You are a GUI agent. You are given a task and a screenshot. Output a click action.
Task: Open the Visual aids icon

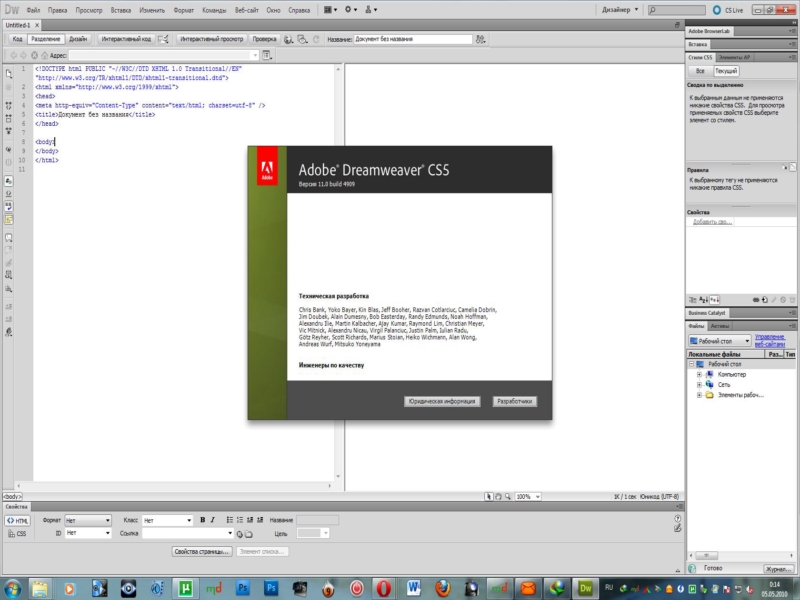click(303, 39)
